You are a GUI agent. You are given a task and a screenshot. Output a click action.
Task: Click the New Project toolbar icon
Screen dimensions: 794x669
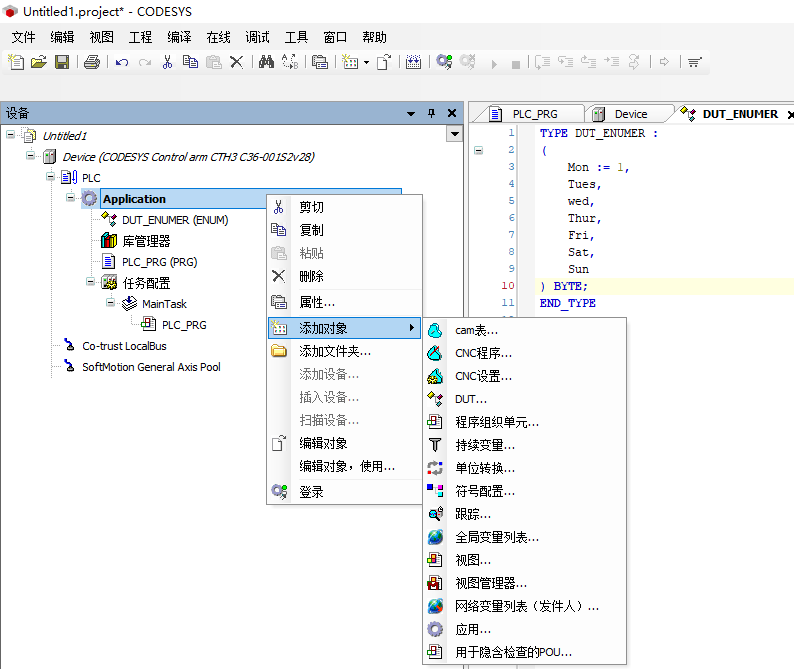pos(16,62)
